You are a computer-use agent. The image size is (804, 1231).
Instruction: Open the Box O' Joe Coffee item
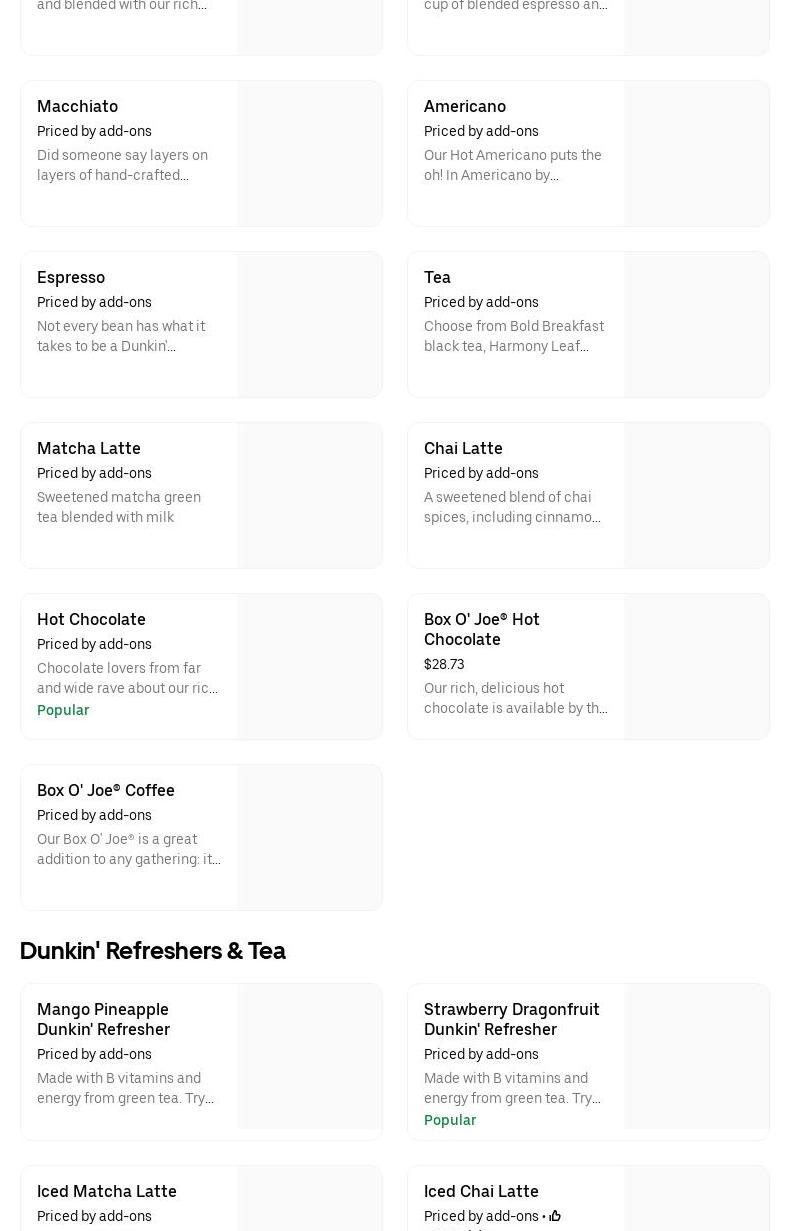105,790
